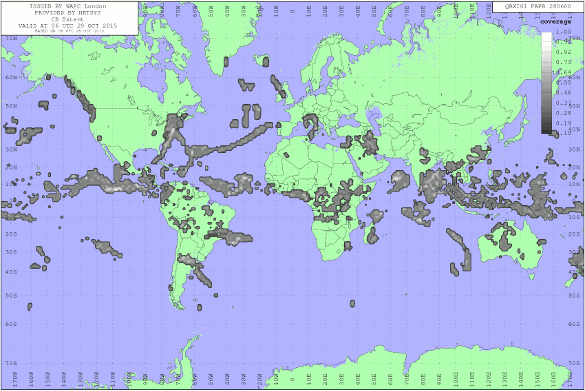
Task: Click the 0.73 legend value
Action: click(563, 62)
